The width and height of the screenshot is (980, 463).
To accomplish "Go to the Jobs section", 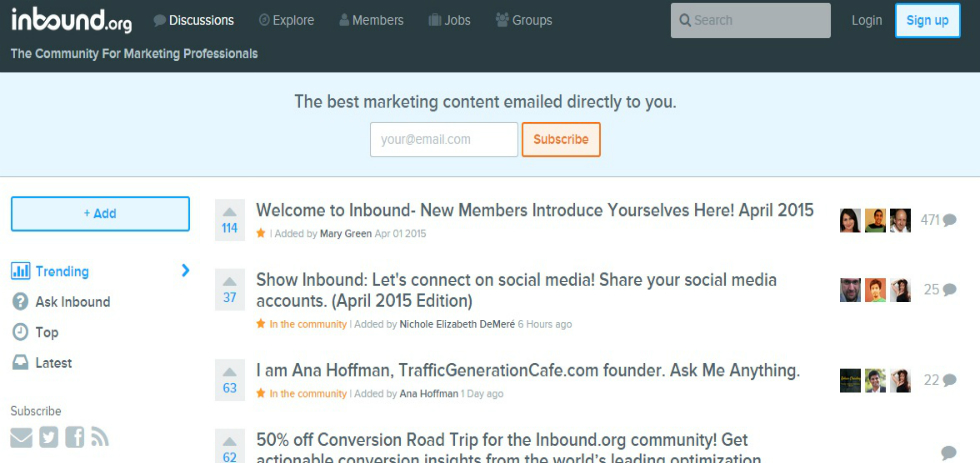I will 449,20.
